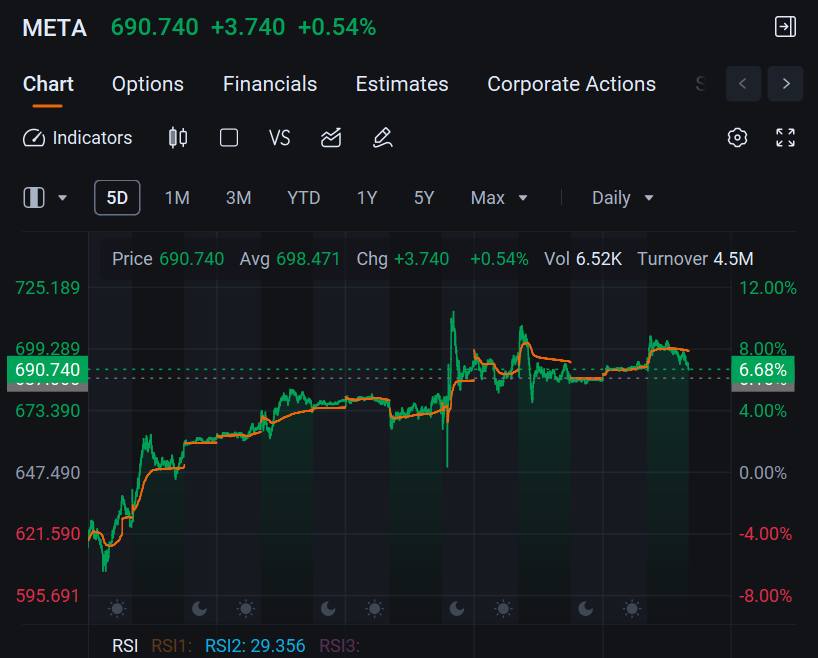Click the 0.00% percent axis label
Viewport: 818px width, 658px height.
pos(763,473)
